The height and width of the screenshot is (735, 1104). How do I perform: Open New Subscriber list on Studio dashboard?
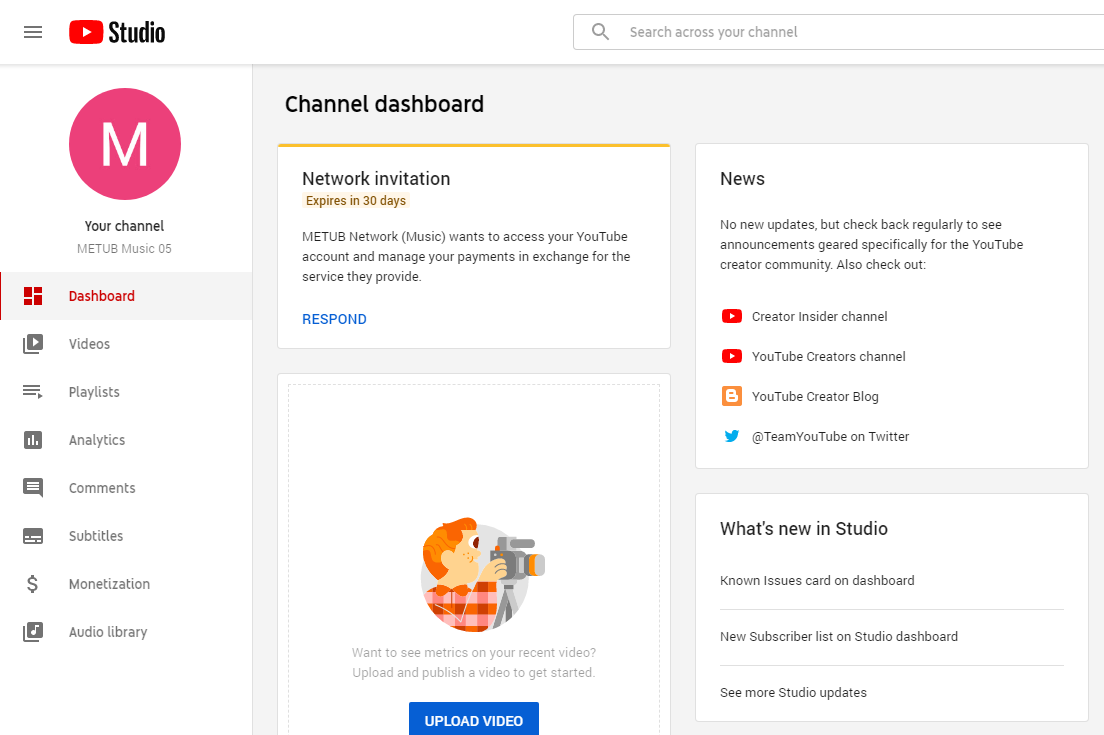coord(839,636)
